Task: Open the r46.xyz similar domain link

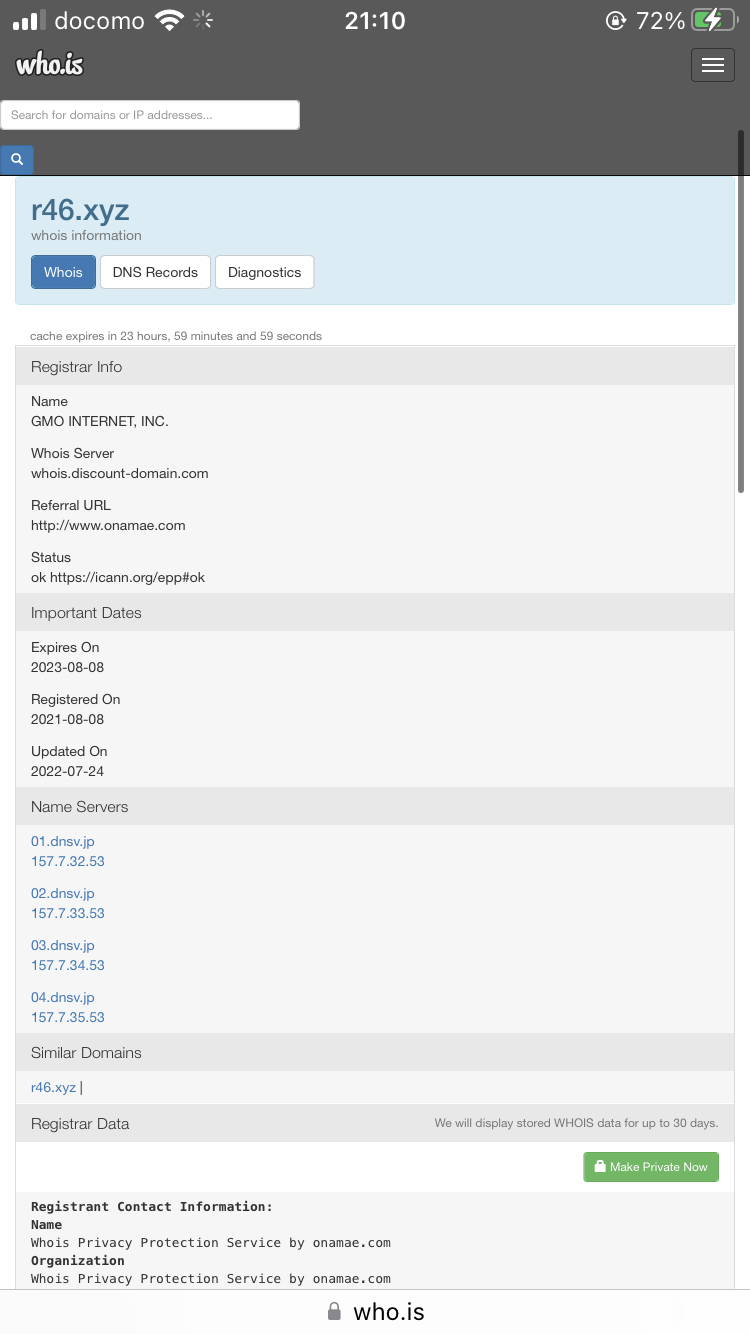Action: (x=53, y=1087)
